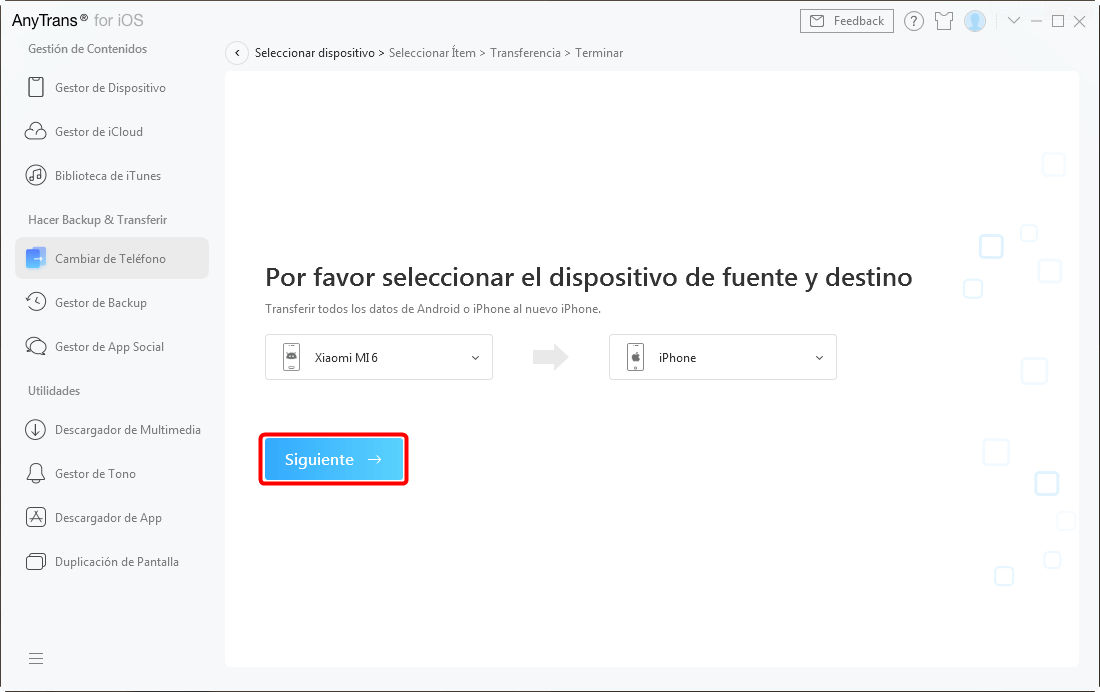The image size is (1100, 692).
Task: Expand the chevron next to the window controls
Action: point(1014,20)
